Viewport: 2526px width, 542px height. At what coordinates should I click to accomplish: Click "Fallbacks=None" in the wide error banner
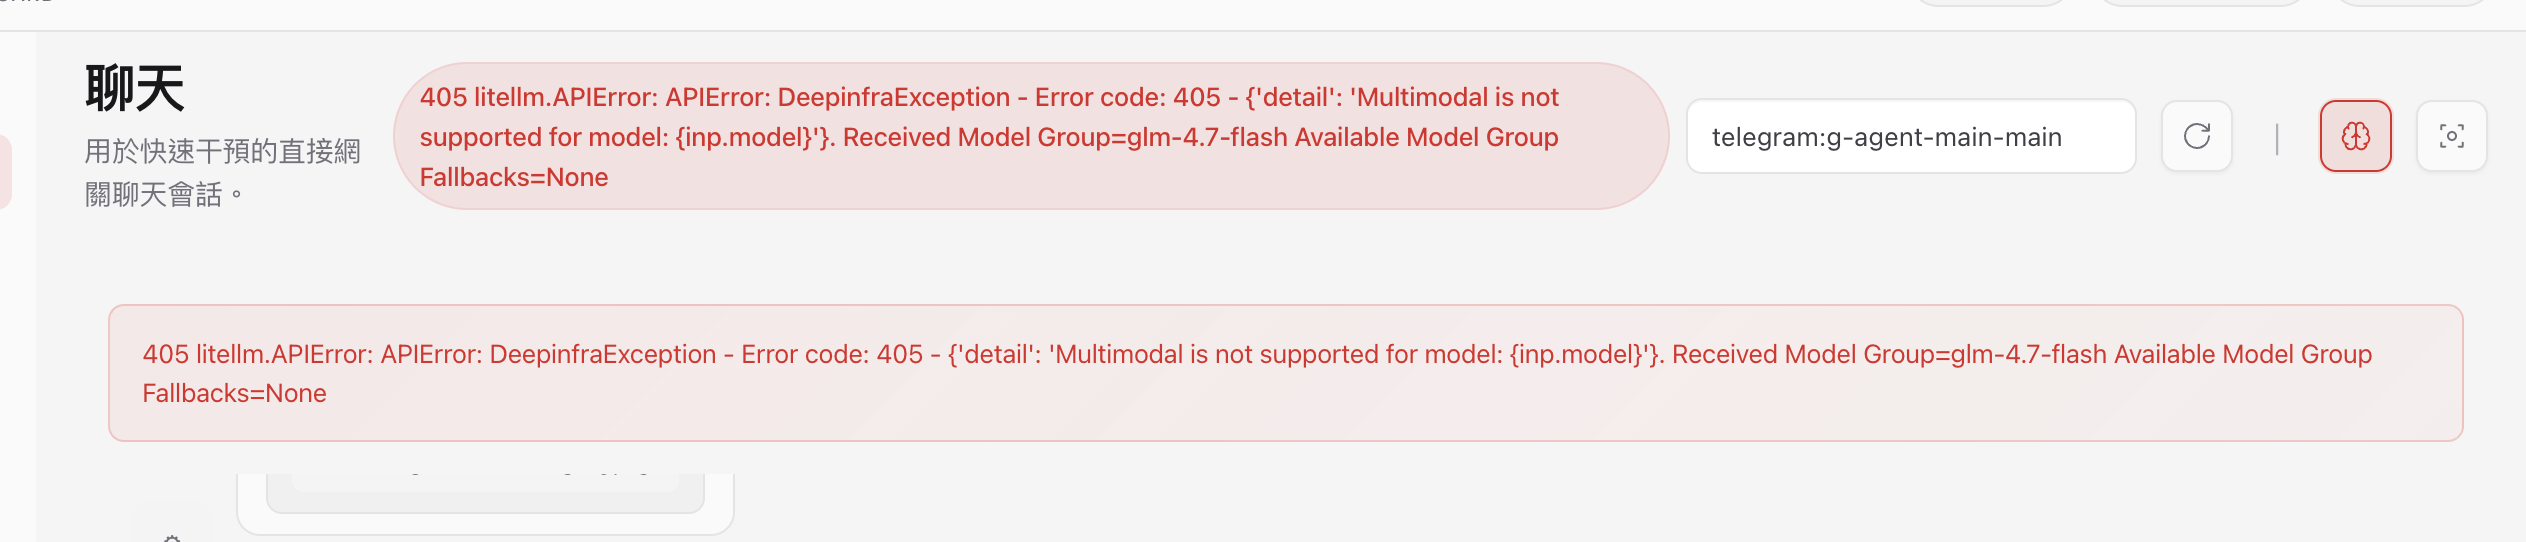[234, 393]
